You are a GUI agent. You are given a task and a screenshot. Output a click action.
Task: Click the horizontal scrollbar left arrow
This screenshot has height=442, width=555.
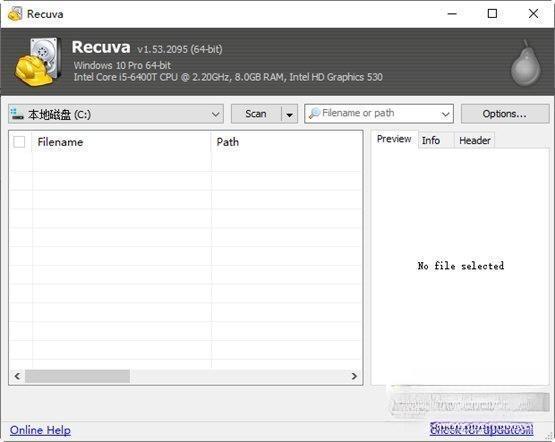tap(17, 376)
